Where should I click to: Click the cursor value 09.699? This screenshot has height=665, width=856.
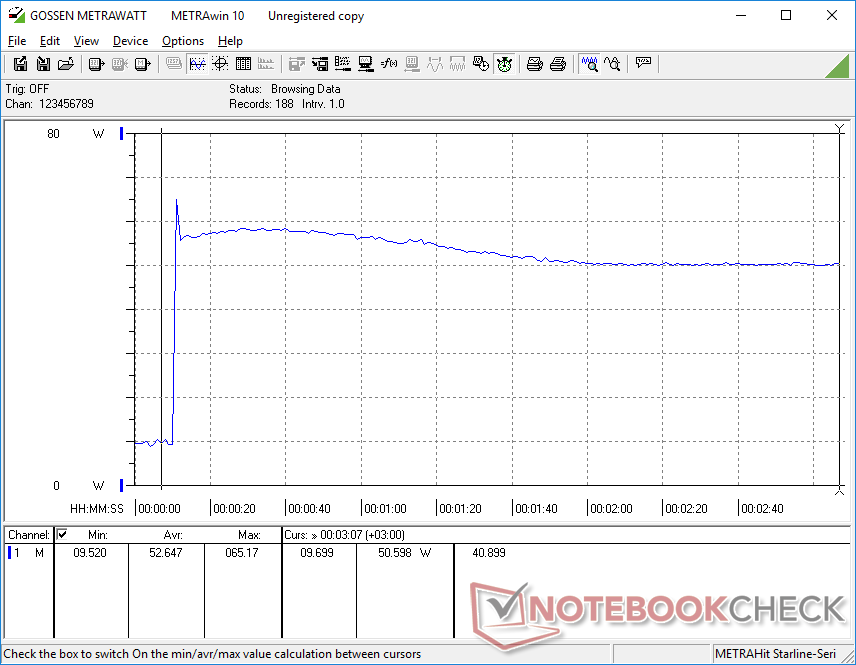click(x=317, y=553)
